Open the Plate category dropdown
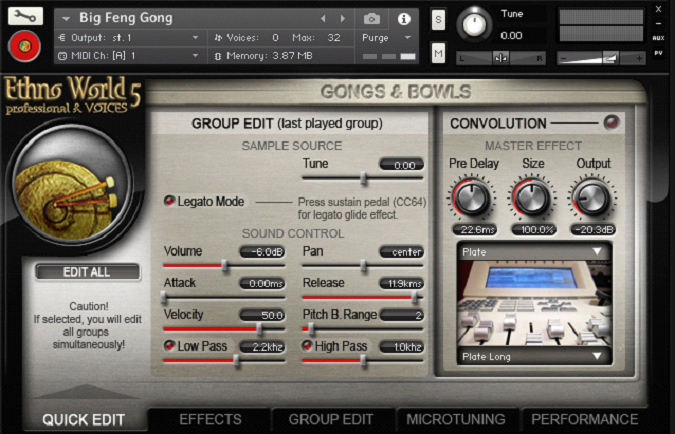 [534, 252]
